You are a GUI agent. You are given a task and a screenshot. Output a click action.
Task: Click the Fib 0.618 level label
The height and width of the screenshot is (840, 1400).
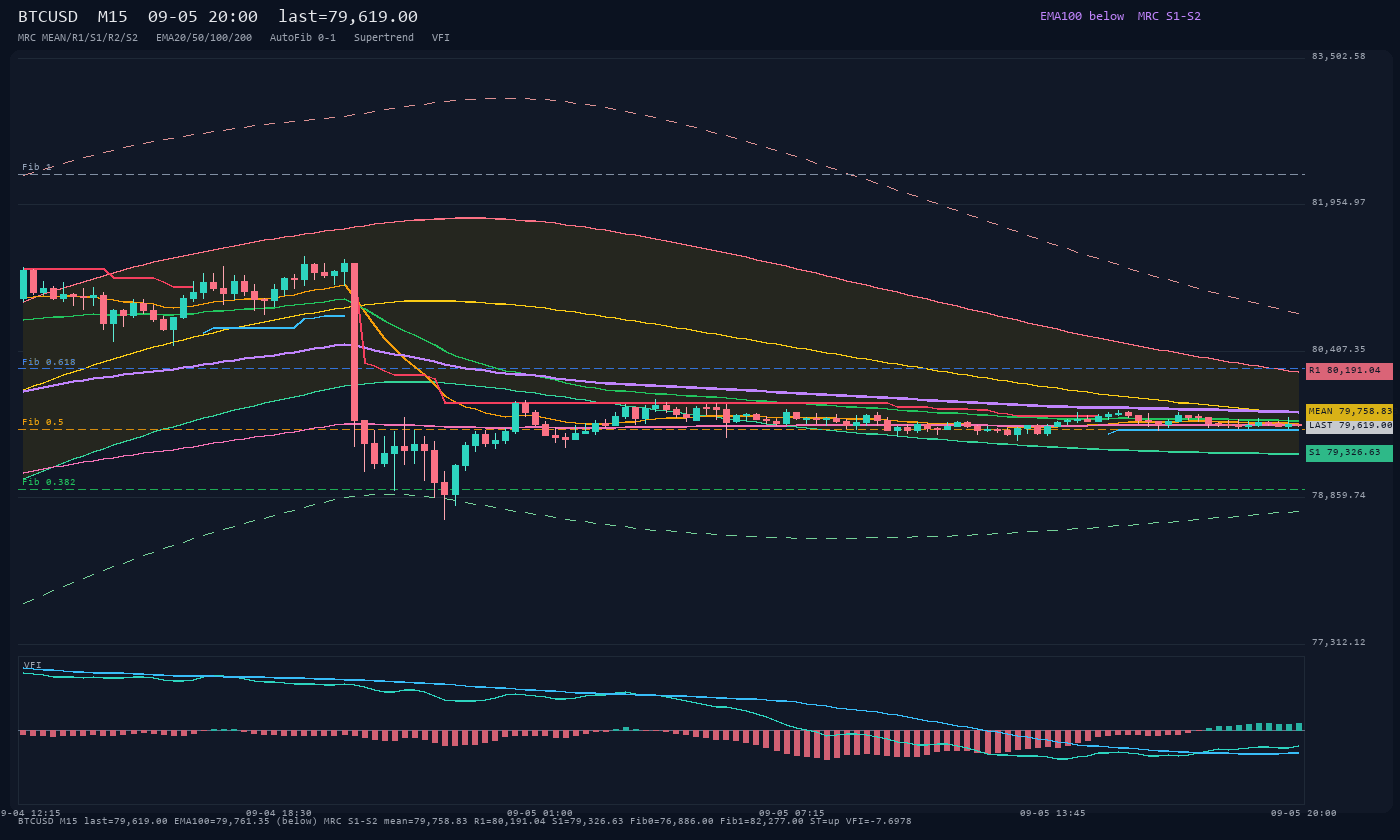[49, 362]
